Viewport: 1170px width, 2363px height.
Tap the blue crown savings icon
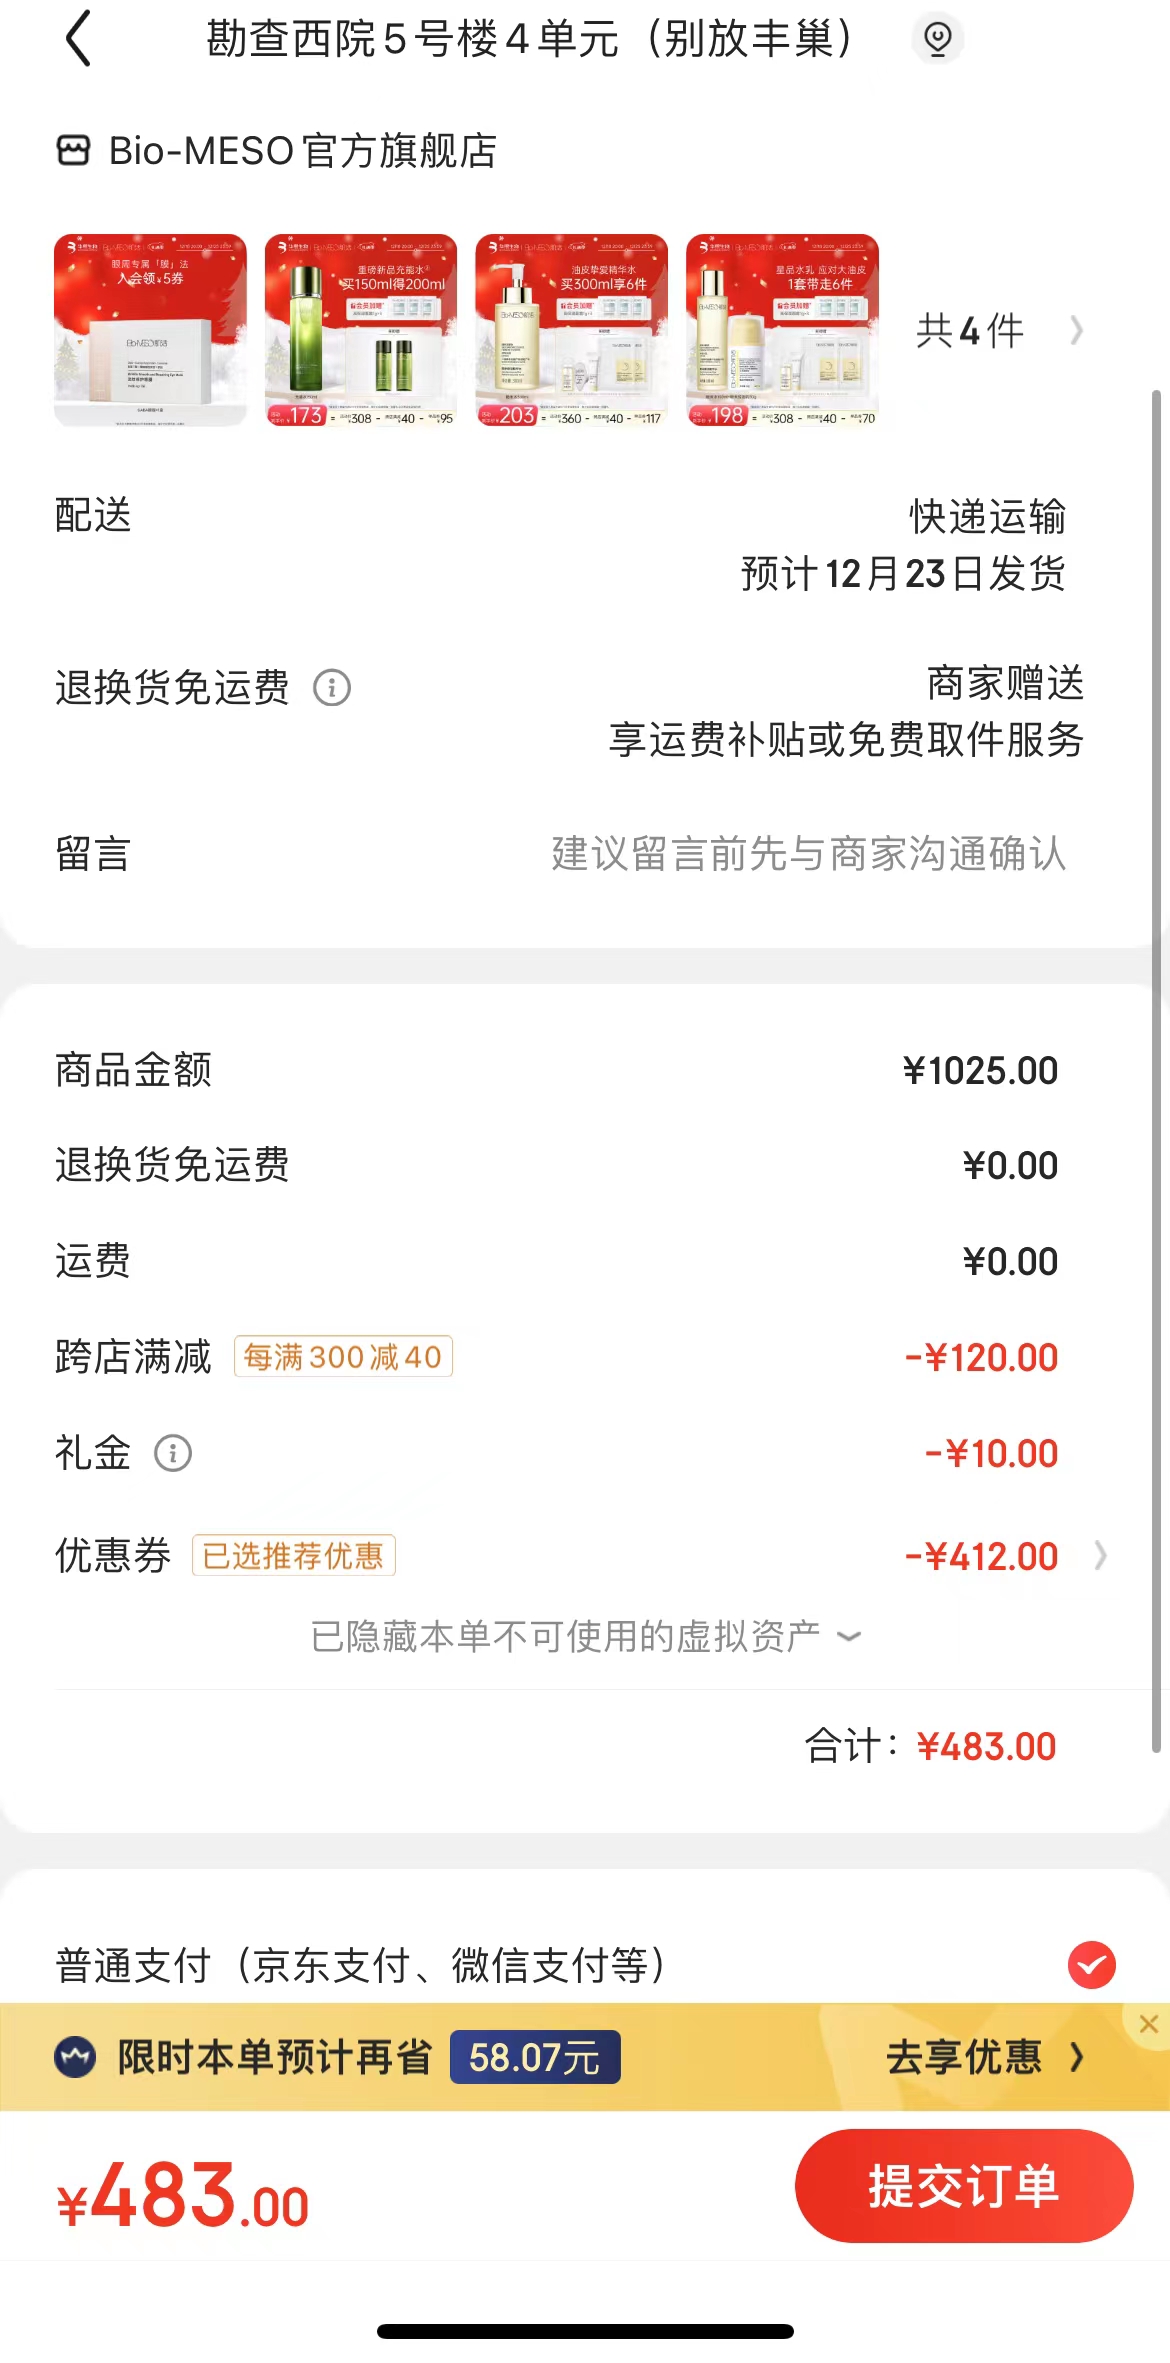[75, 2057]
